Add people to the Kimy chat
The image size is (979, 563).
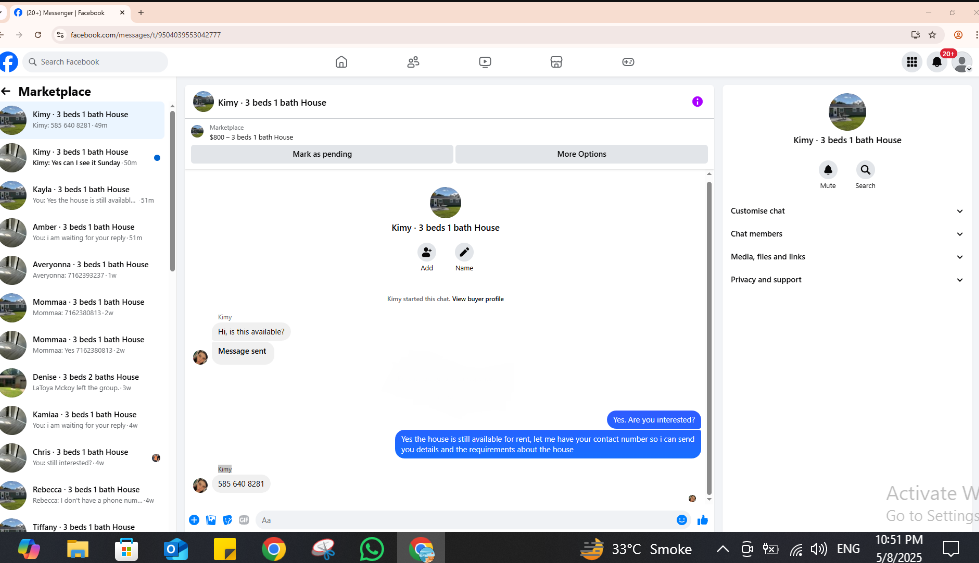(426, 252)
